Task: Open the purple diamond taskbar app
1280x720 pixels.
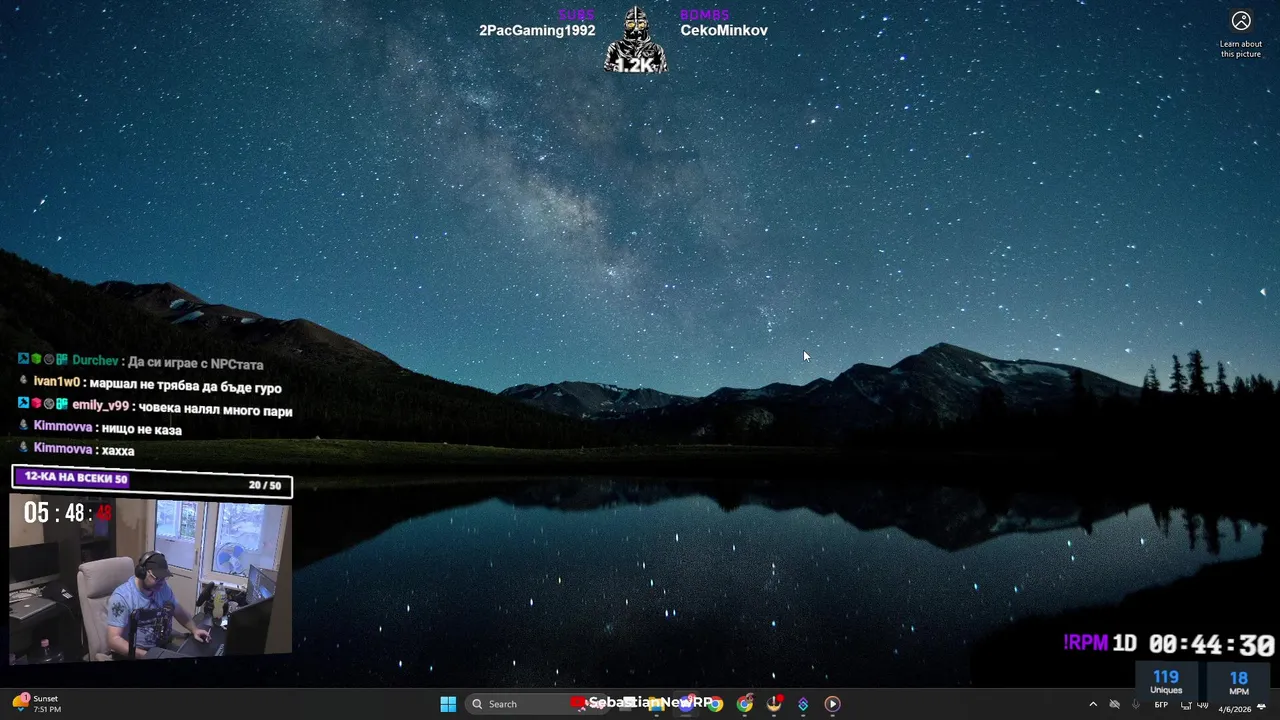Action: coord(803,704)
